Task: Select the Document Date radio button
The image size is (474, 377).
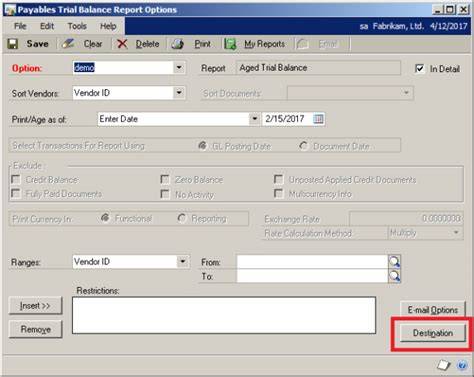Action: click(303, 146)
